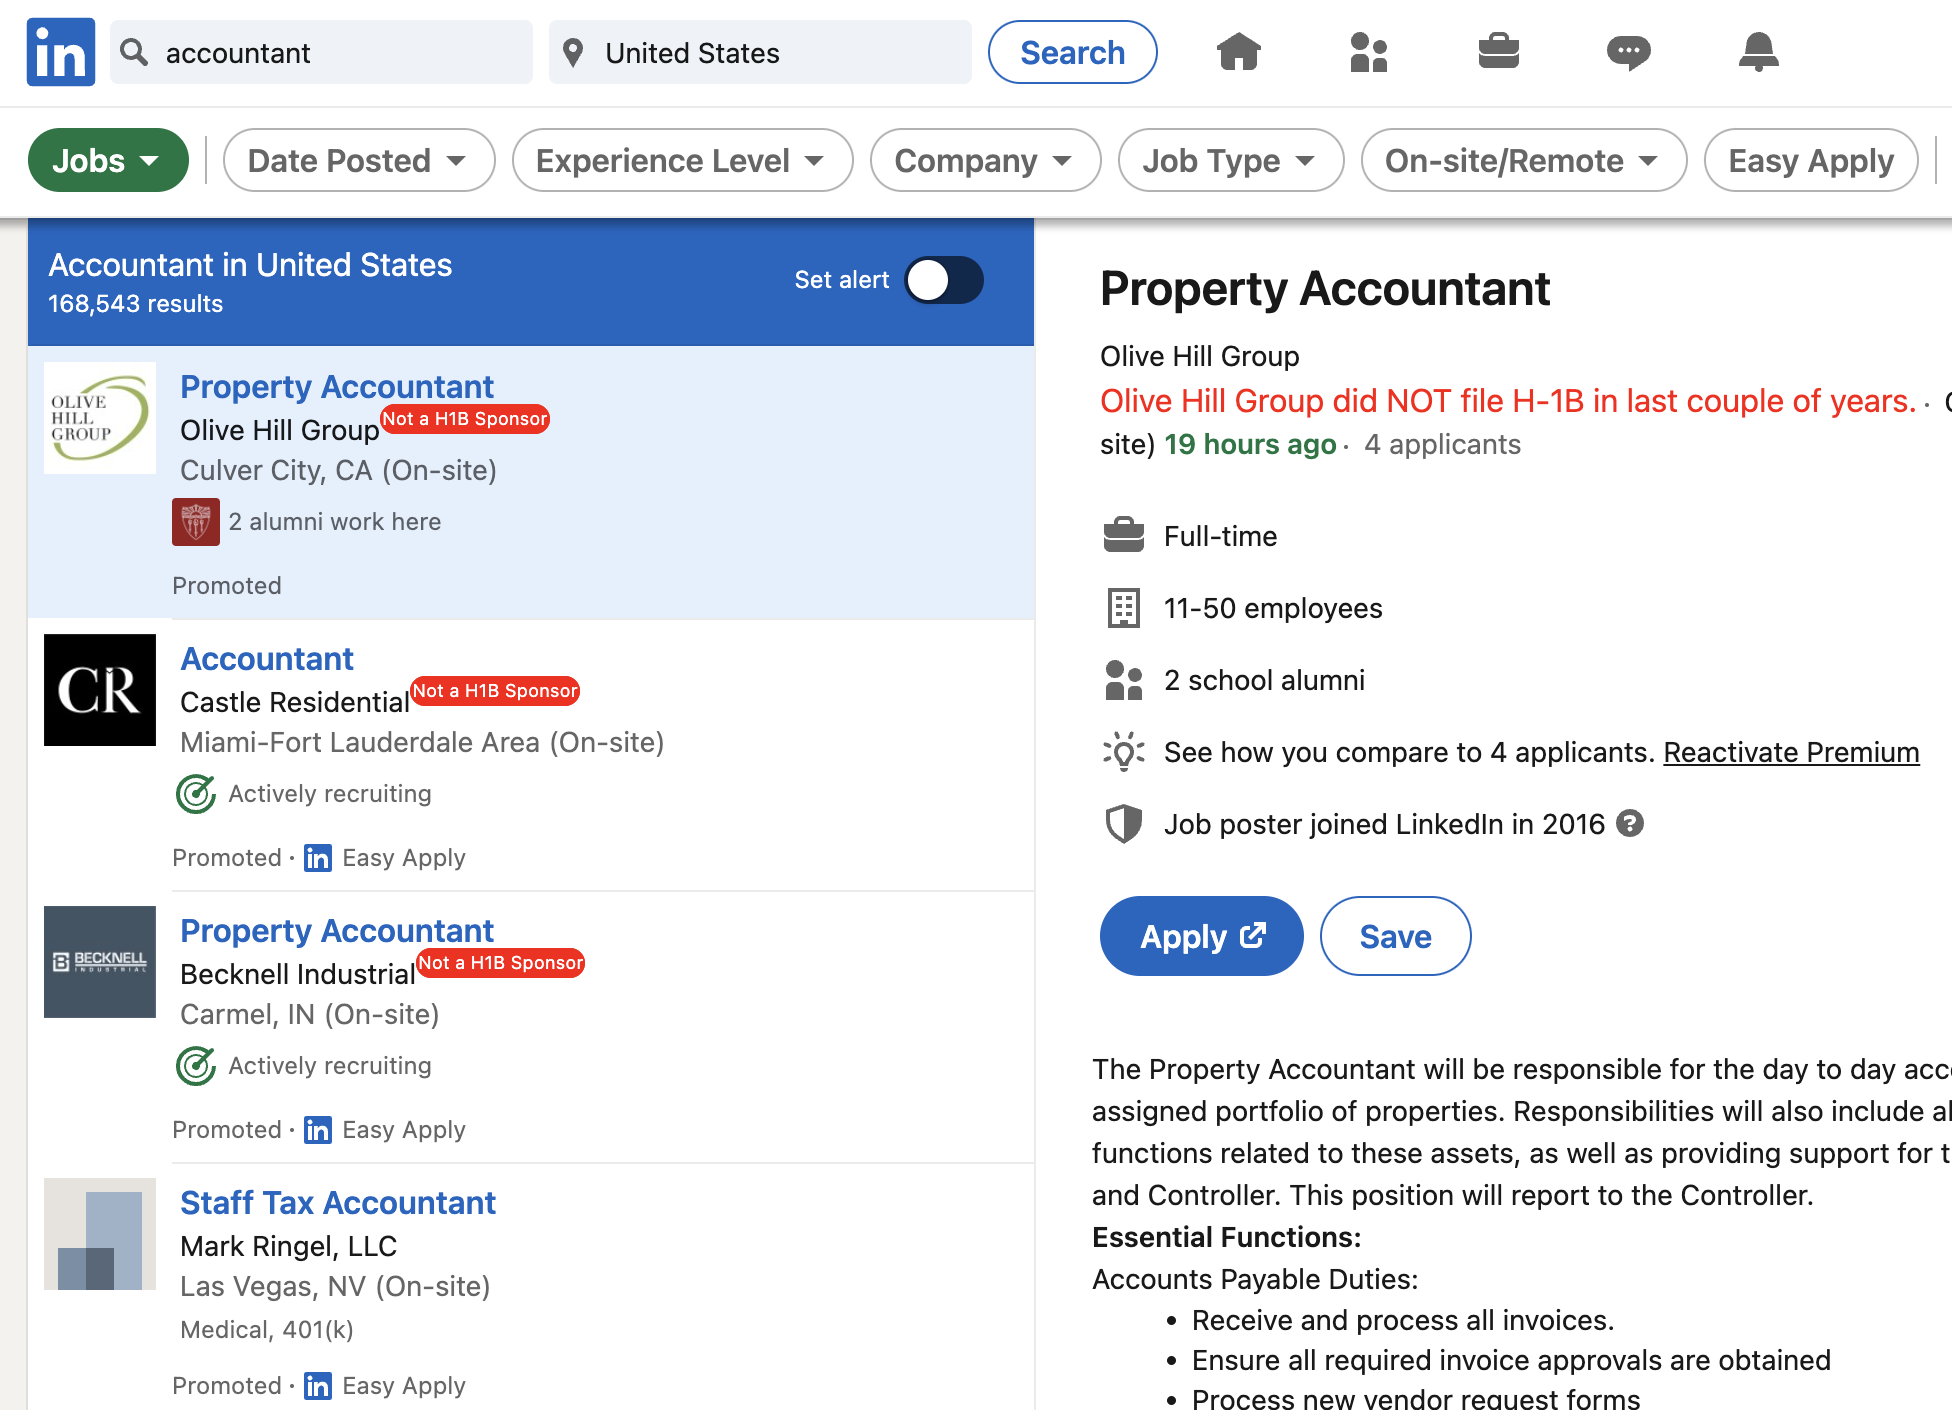Click the help question mark next to job poster info
Screen dimensions: 1952x1410
tap(1631, 823)
